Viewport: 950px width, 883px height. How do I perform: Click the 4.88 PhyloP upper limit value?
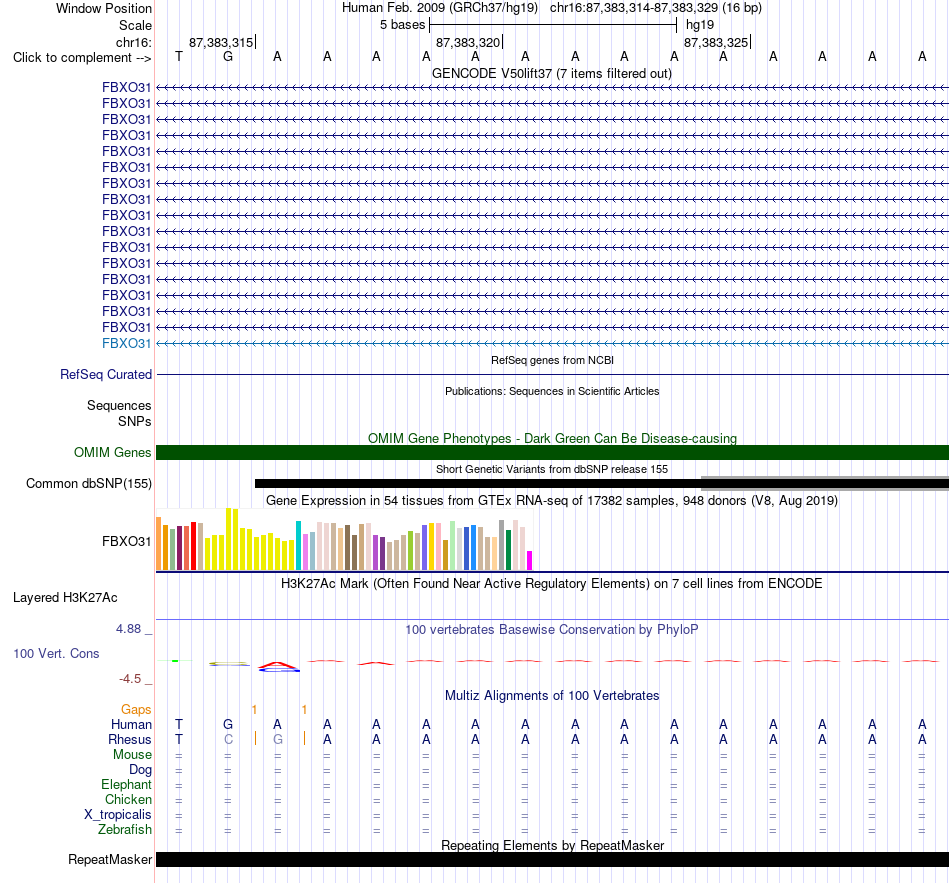coord(128,629)
